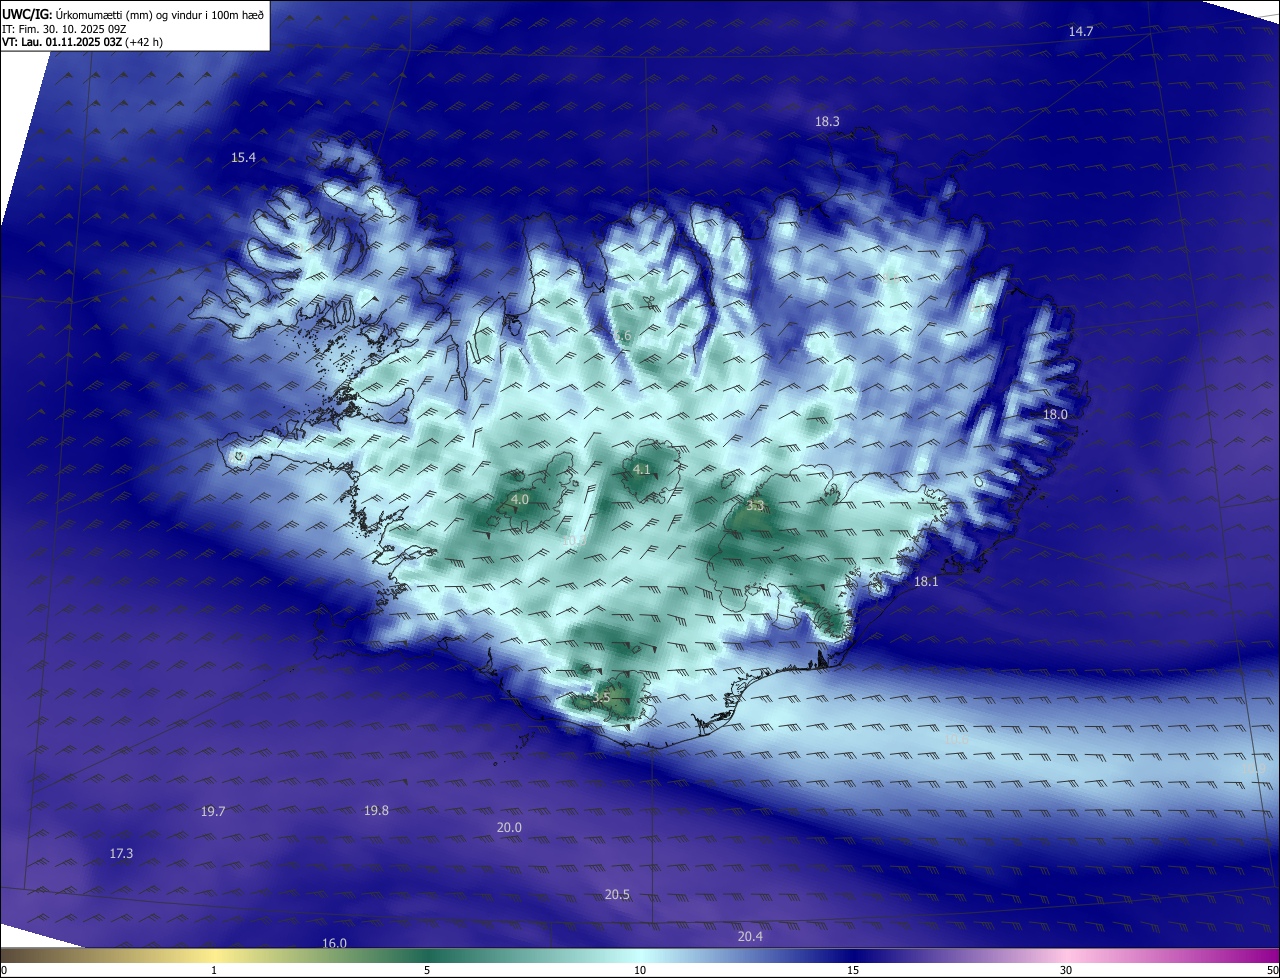Viewport: 1280px width, 978px height.
Task: Click the 10 label on the color scale
Action: pos(640,970)
